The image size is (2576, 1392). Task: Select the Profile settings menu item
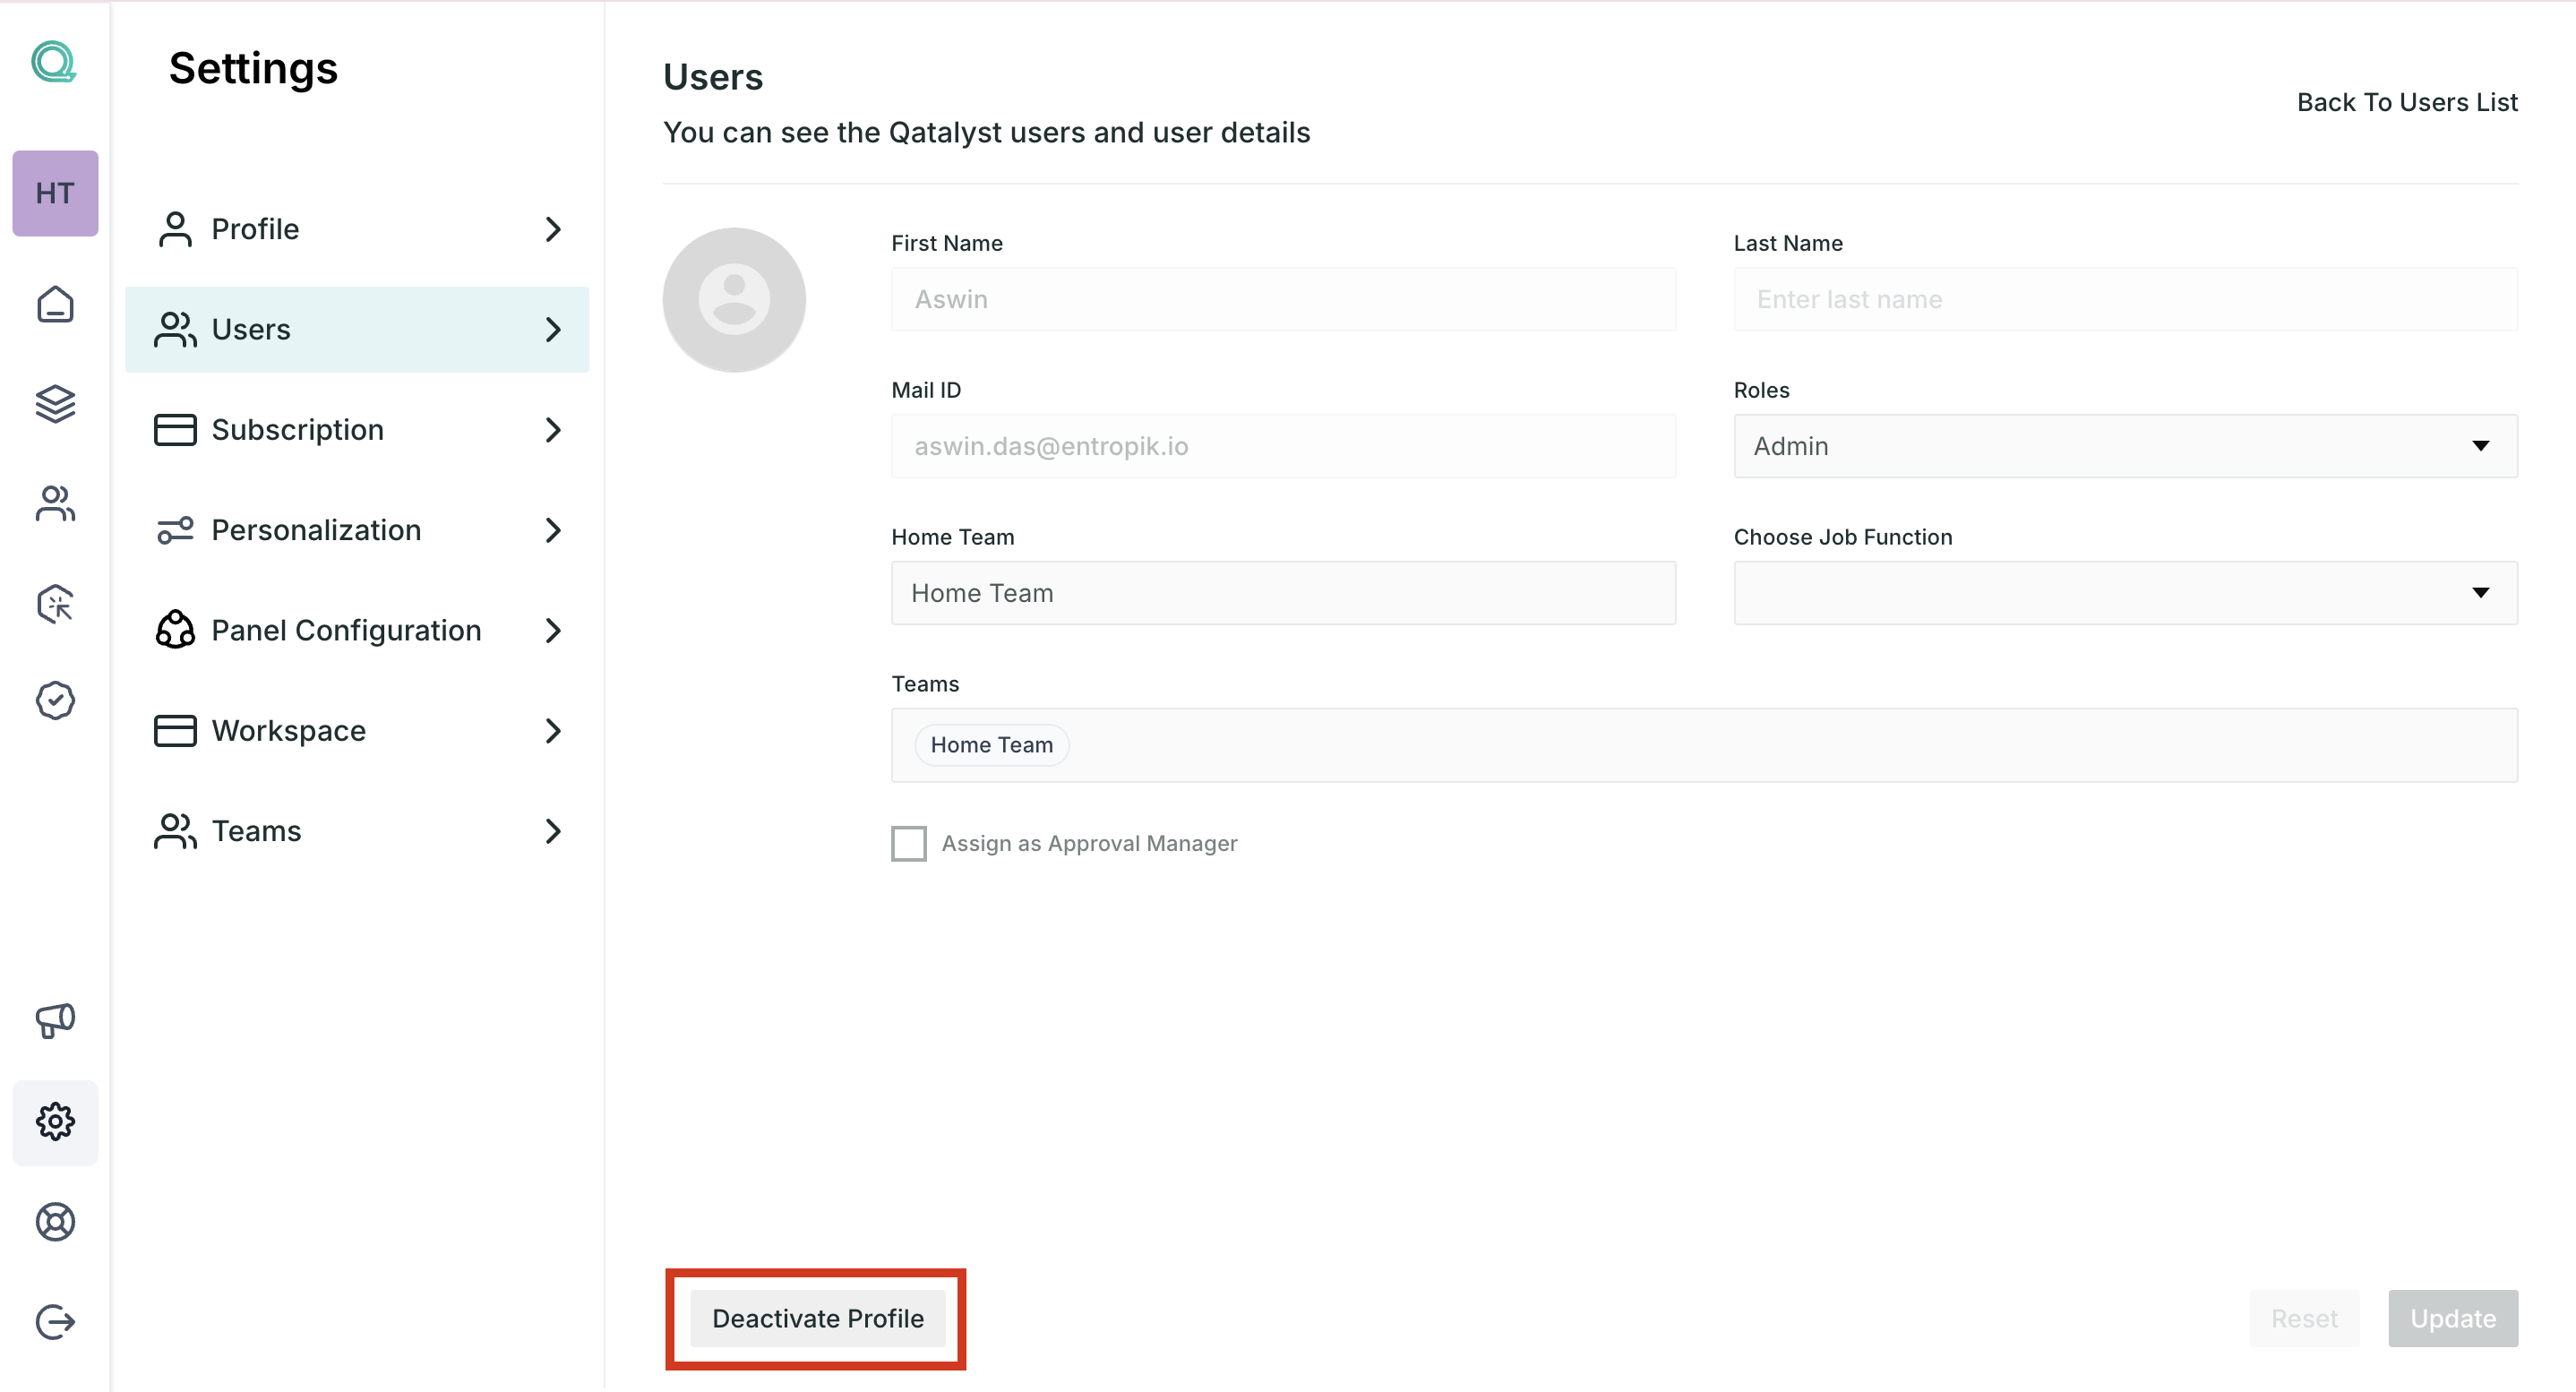357,229
